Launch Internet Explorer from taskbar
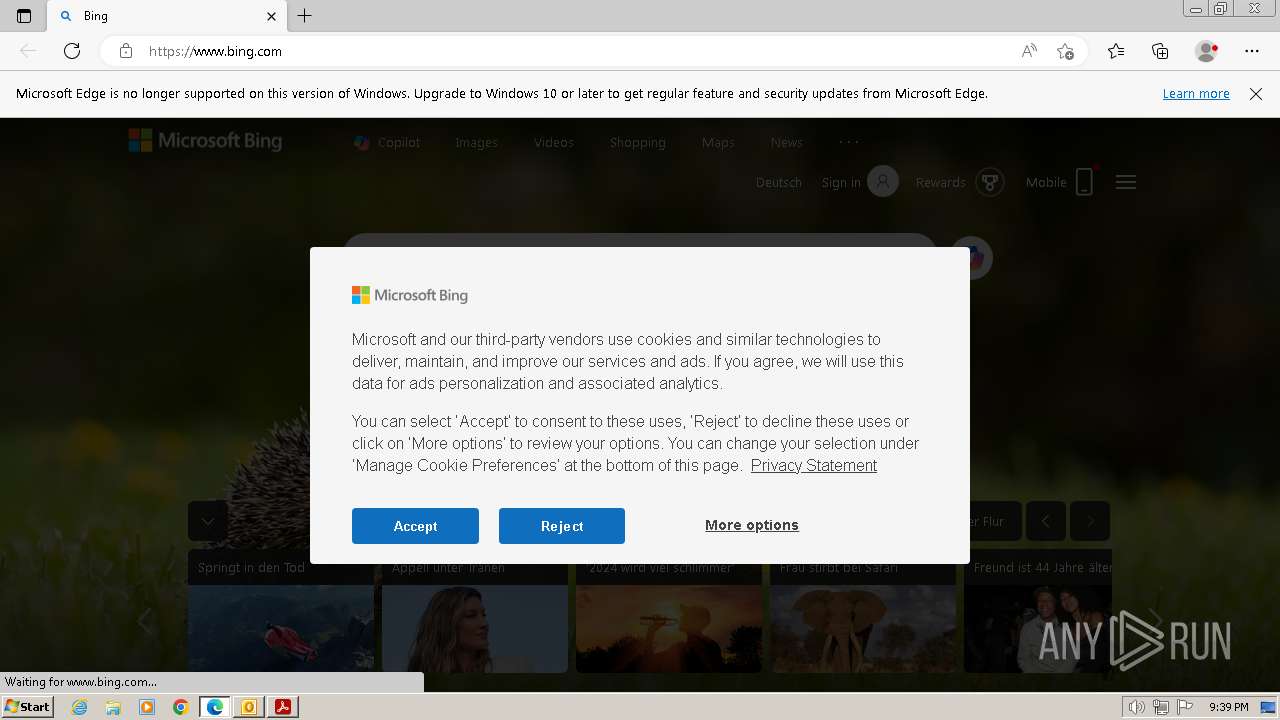1280x720 pixels. pyautogui.click(x=79, y=707)
